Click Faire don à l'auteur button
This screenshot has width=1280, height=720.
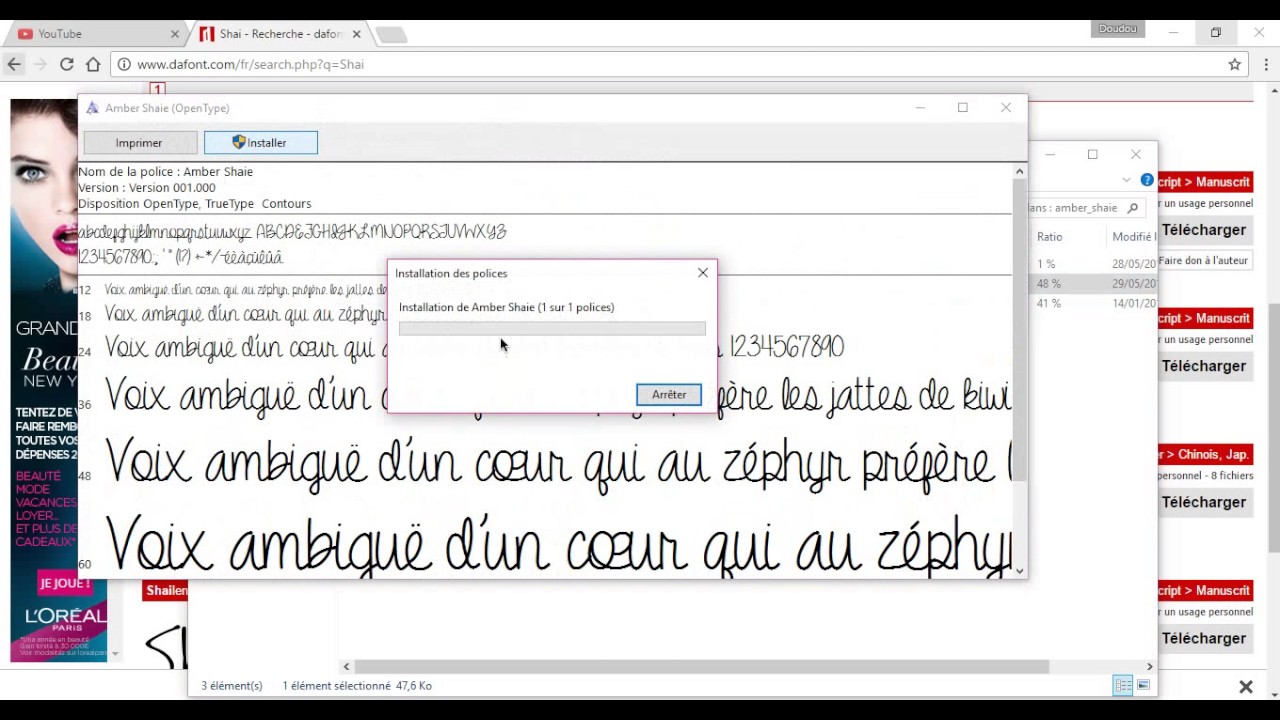[1203, 260]
